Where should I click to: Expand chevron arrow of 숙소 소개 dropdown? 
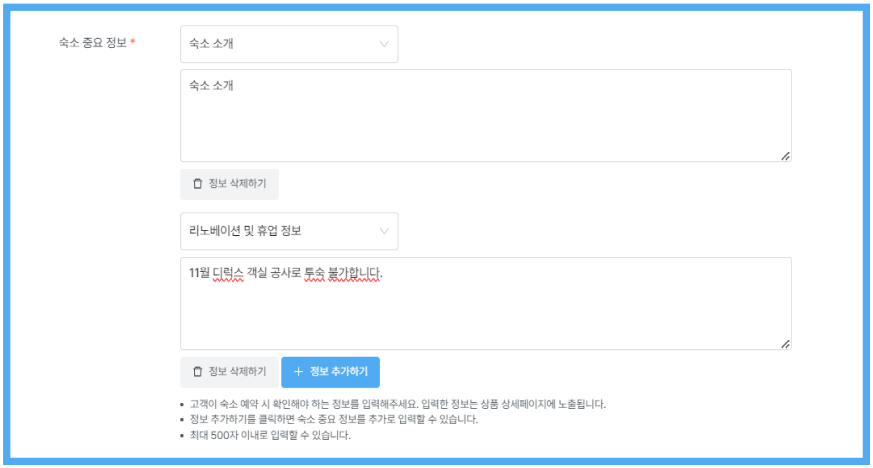(x=384, y=44)
